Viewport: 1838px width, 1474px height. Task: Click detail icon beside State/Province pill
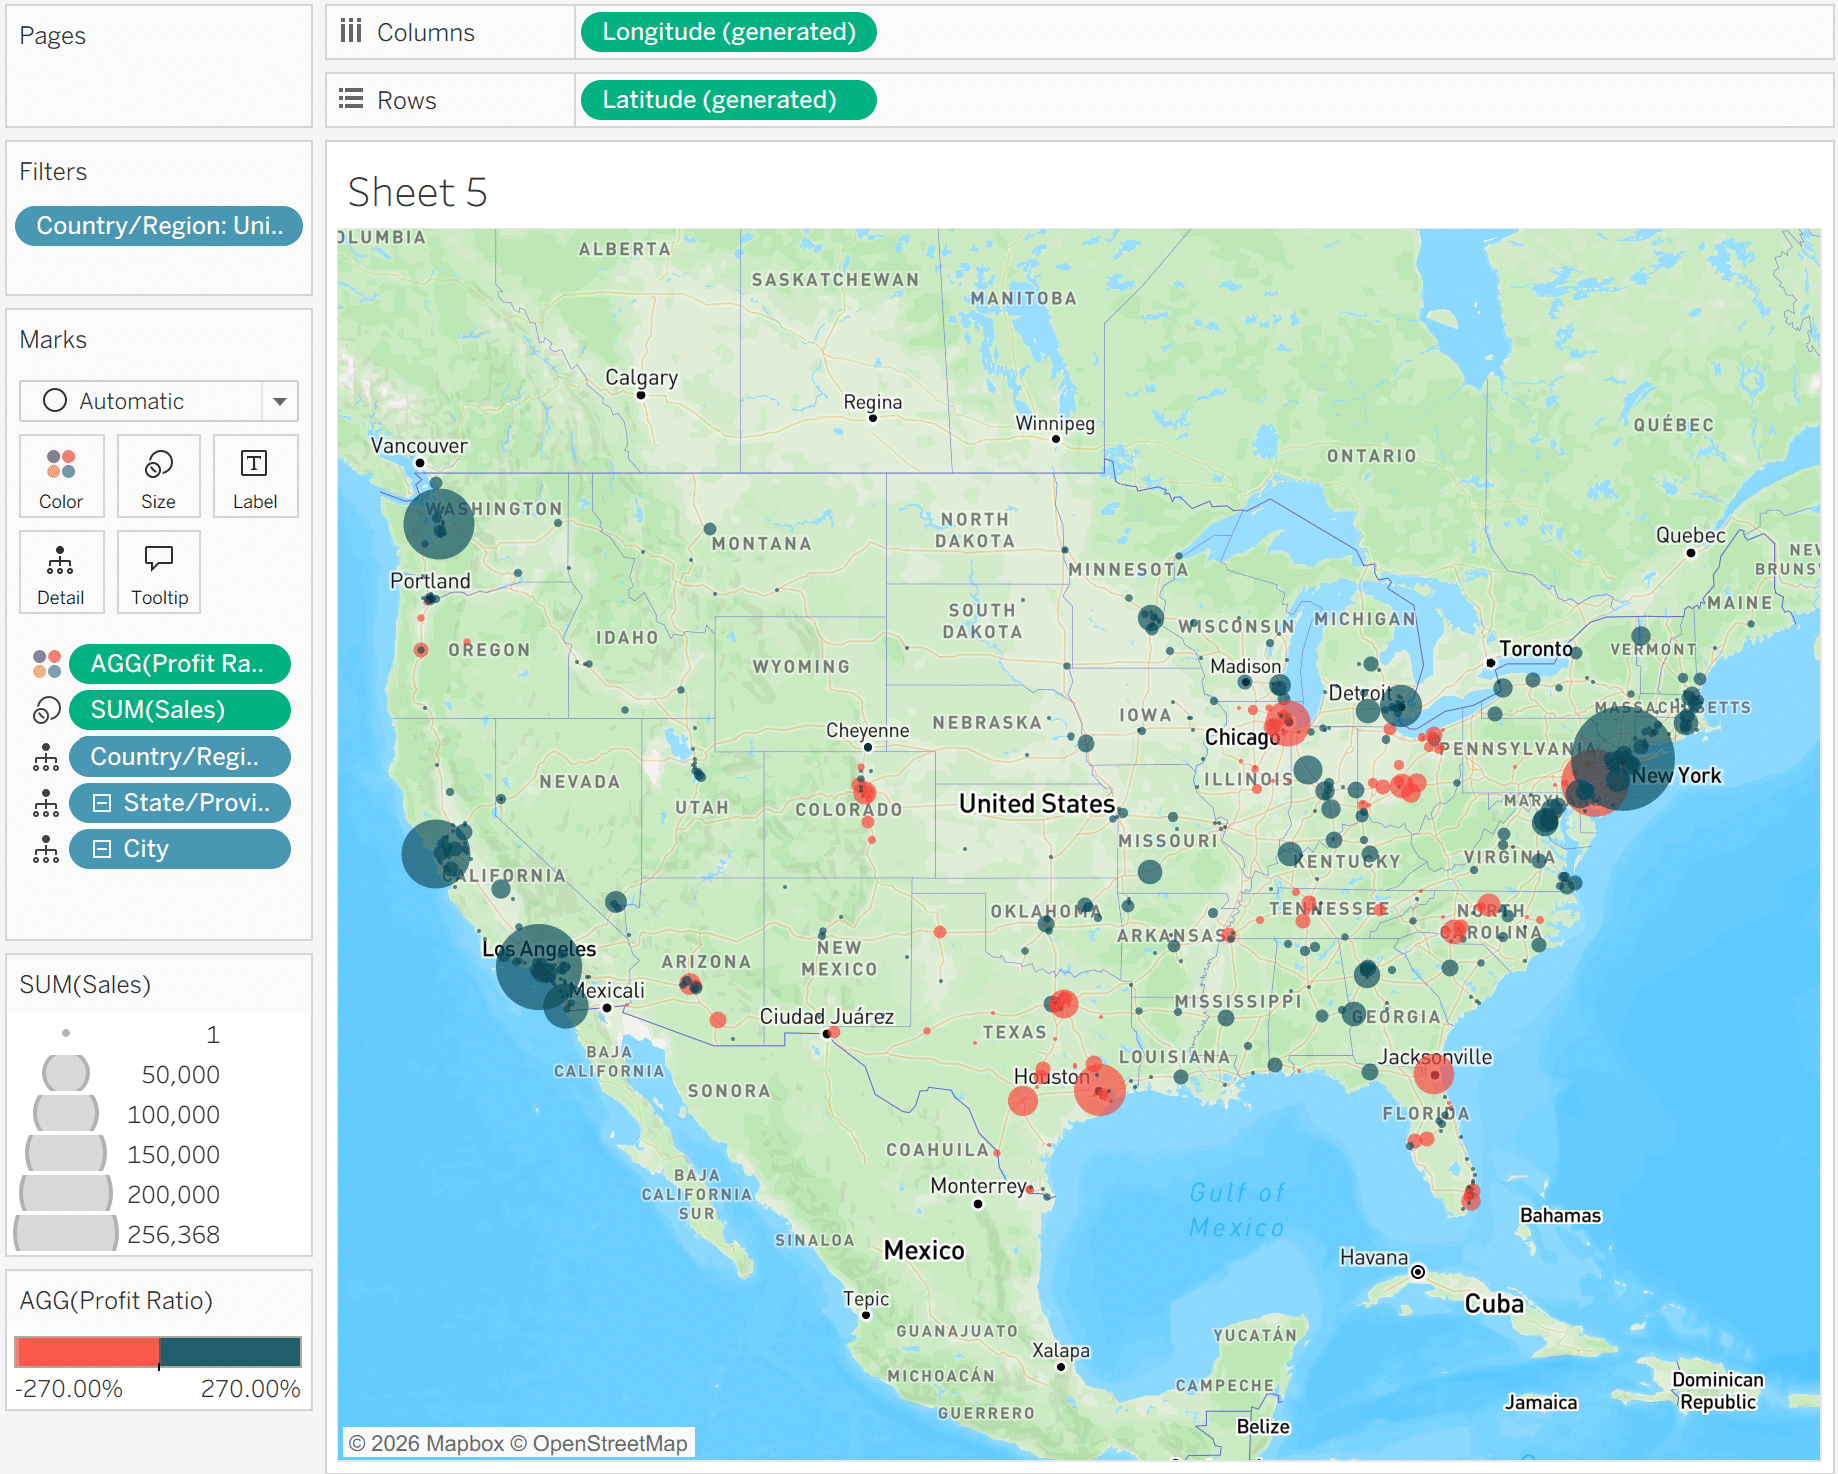(46, 803)
